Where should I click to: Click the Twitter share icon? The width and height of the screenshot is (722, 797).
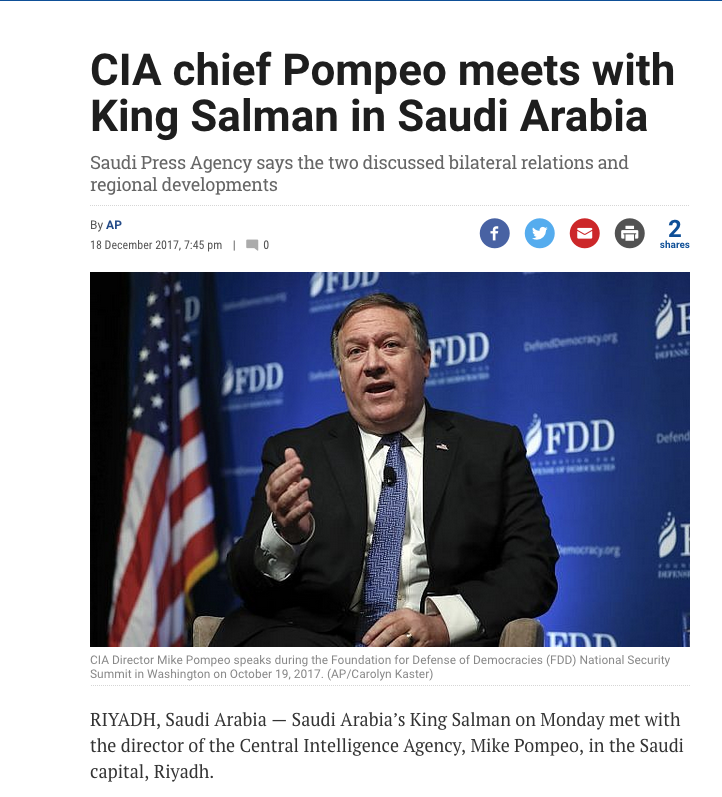tap(540, 234)
